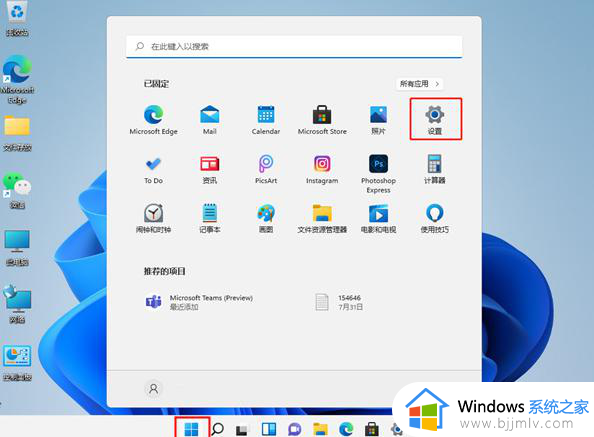Launch Edge from the taskbar

click(346, 429)
